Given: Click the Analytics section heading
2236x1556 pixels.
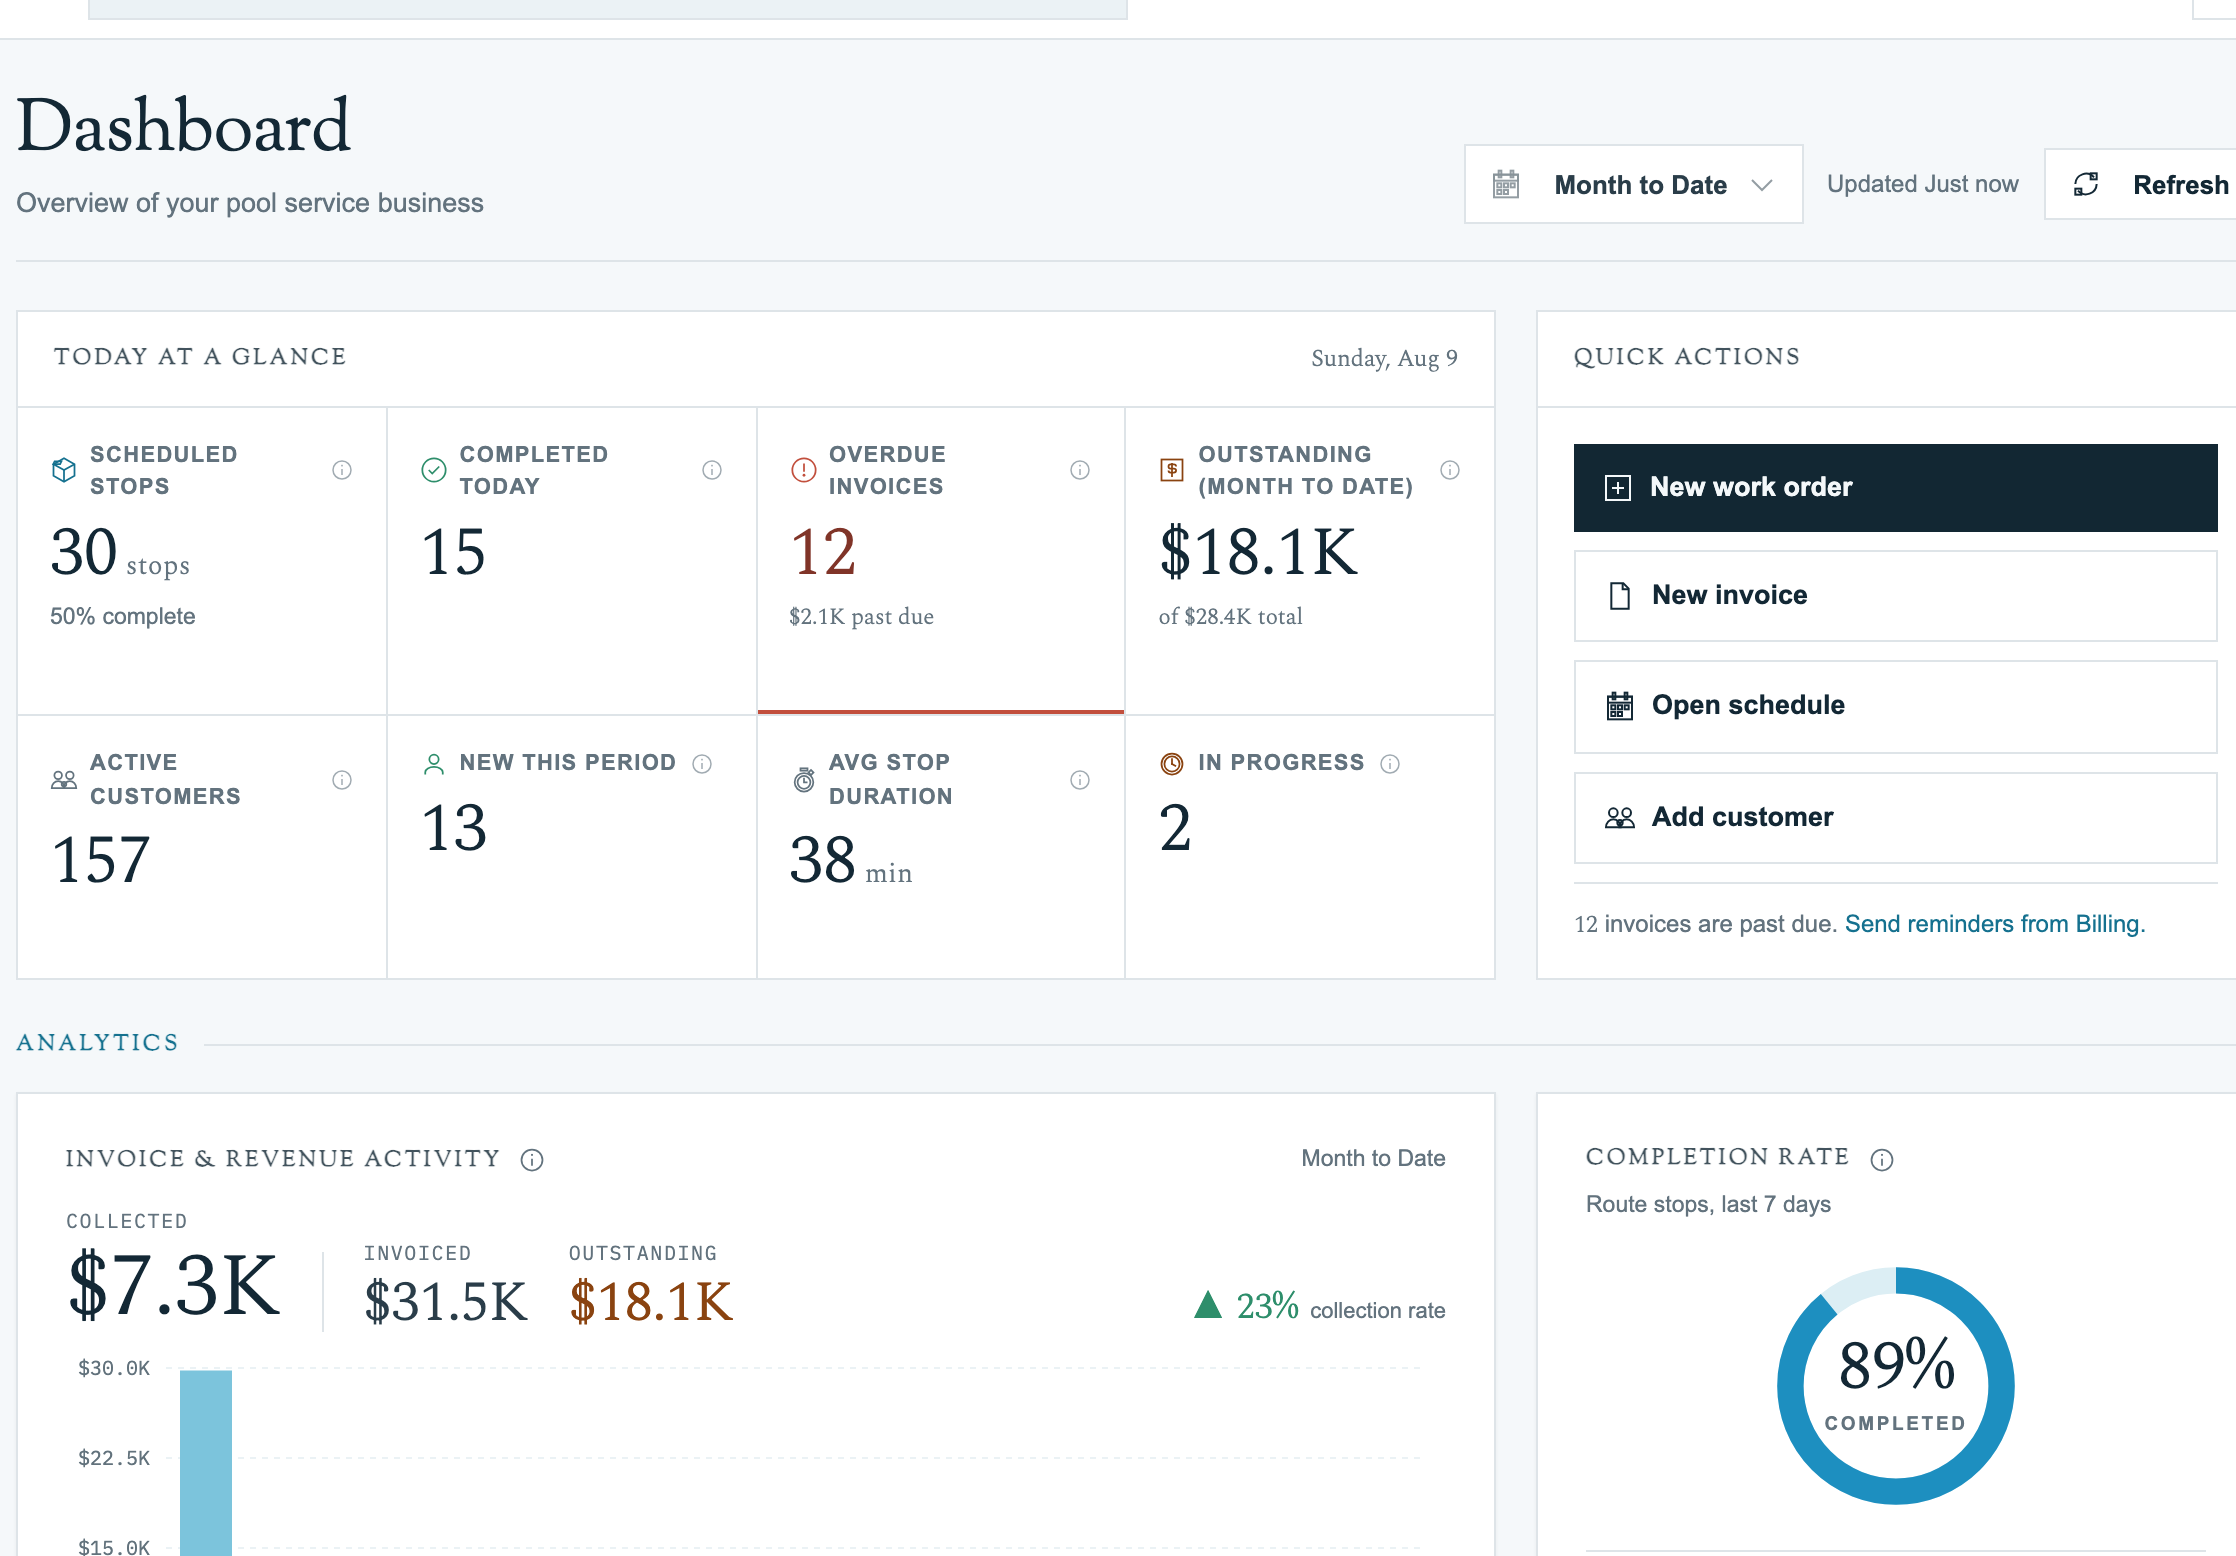Looking at the screenshot, I should 98,1043.
